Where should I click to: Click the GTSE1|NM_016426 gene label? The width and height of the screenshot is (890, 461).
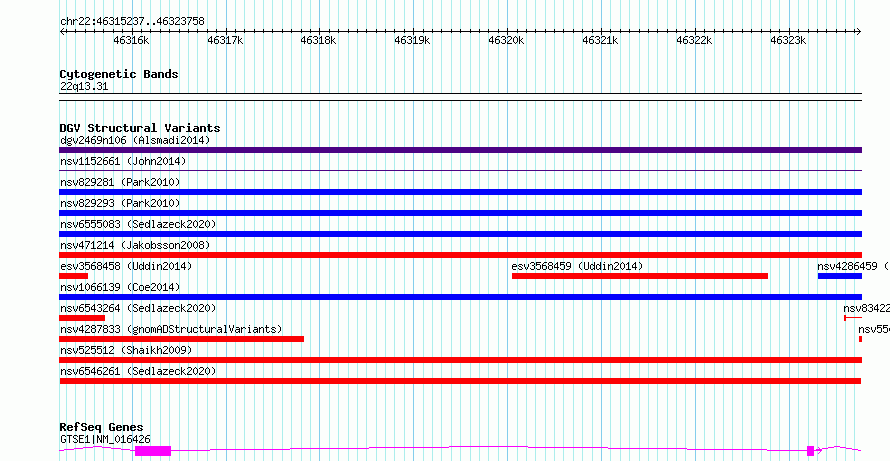(105, 439)
